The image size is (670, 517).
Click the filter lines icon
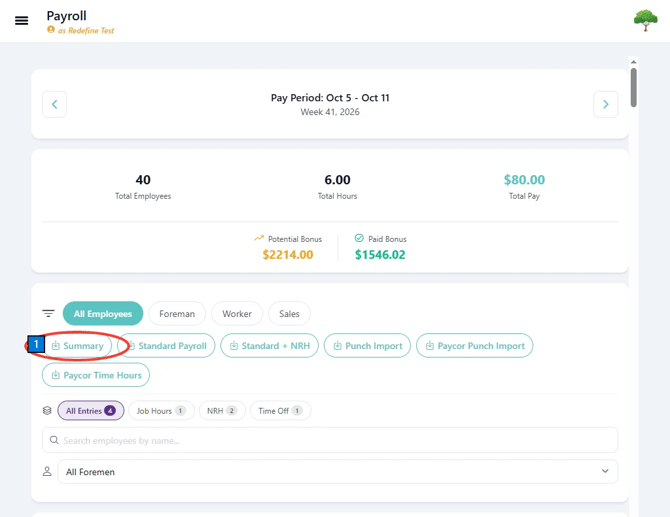(48, 314)
